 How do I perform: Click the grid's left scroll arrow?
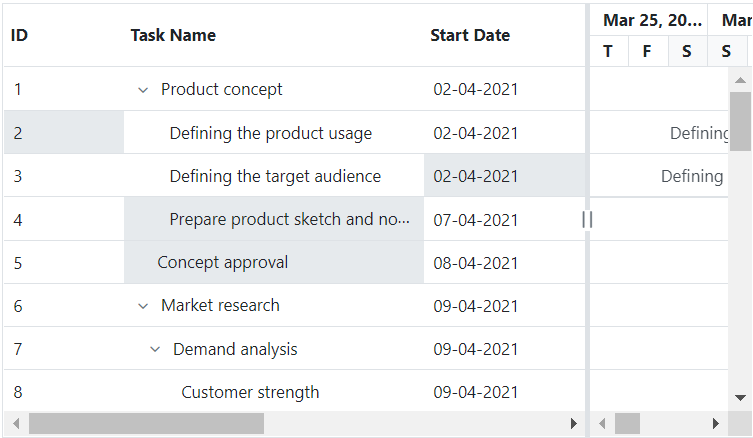(15, 424)
